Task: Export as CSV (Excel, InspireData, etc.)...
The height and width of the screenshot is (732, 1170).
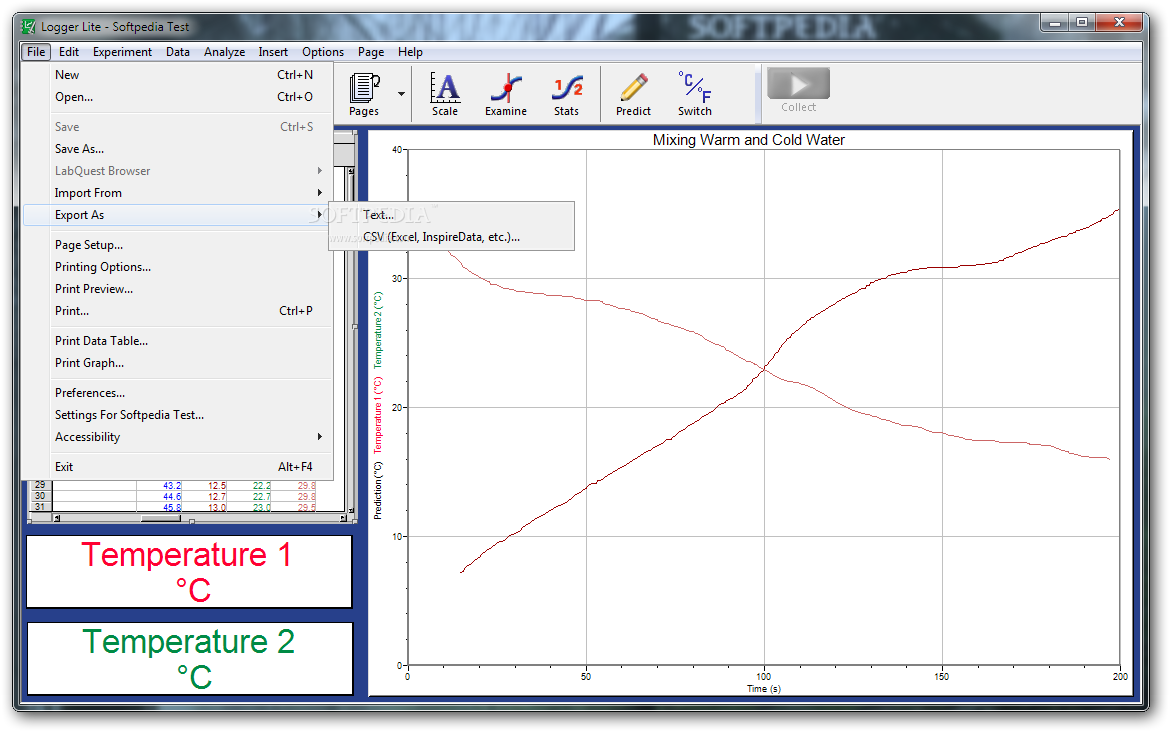Action: point(451,237)
